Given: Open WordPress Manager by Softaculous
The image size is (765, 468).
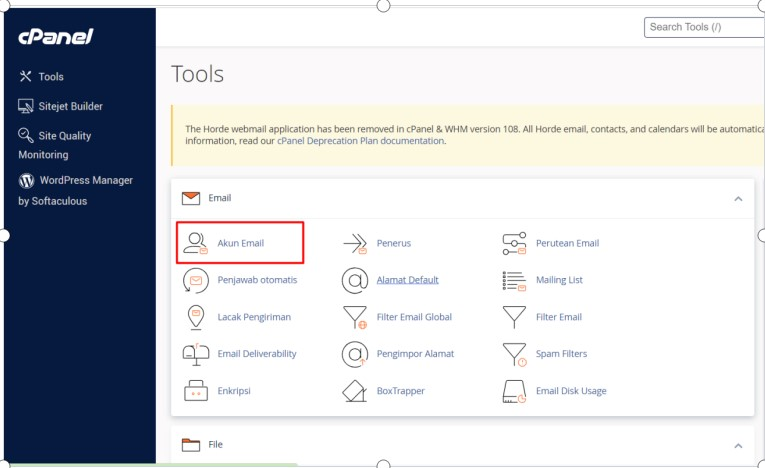Looking at the screenshot, I should point(75,190).
